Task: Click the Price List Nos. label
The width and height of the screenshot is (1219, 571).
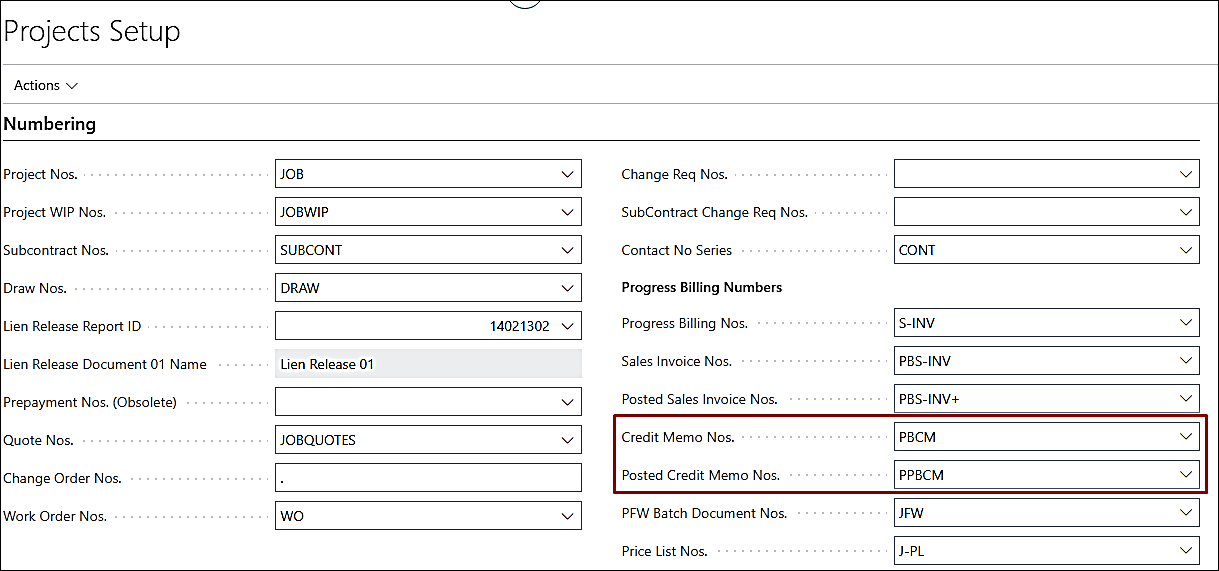Action: 664,551
